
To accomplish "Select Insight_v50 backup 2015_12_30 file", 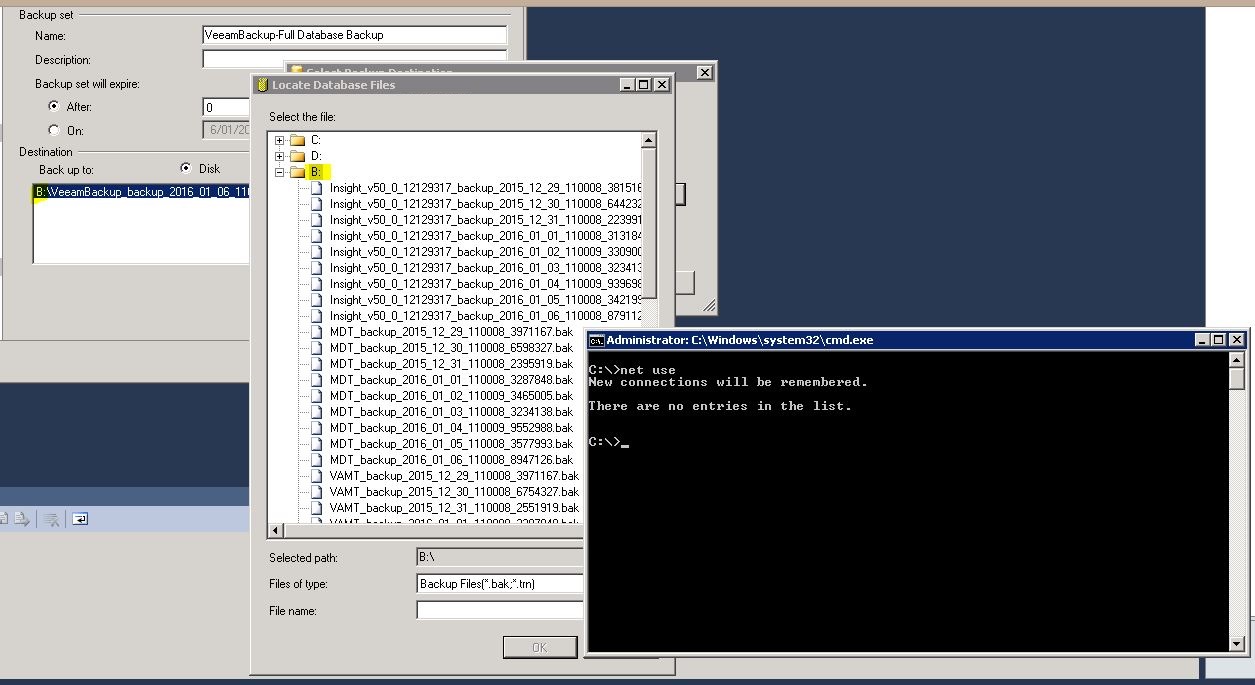I will [x=485, y=204].
